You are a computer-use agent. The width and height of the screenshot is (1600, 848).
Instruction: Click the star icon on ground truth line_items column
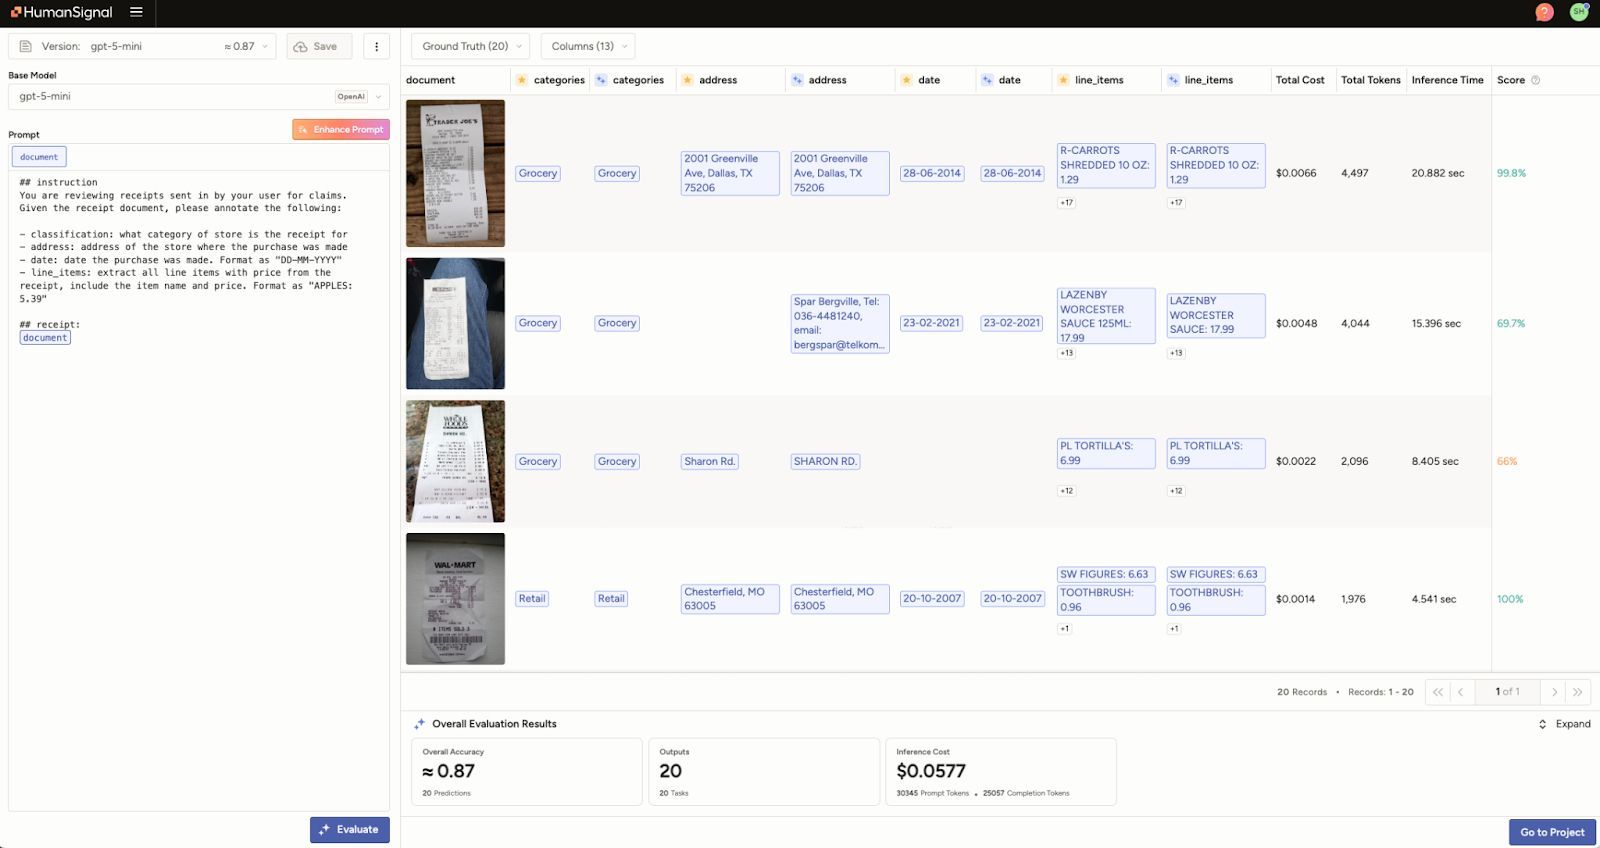point(1063,80)
